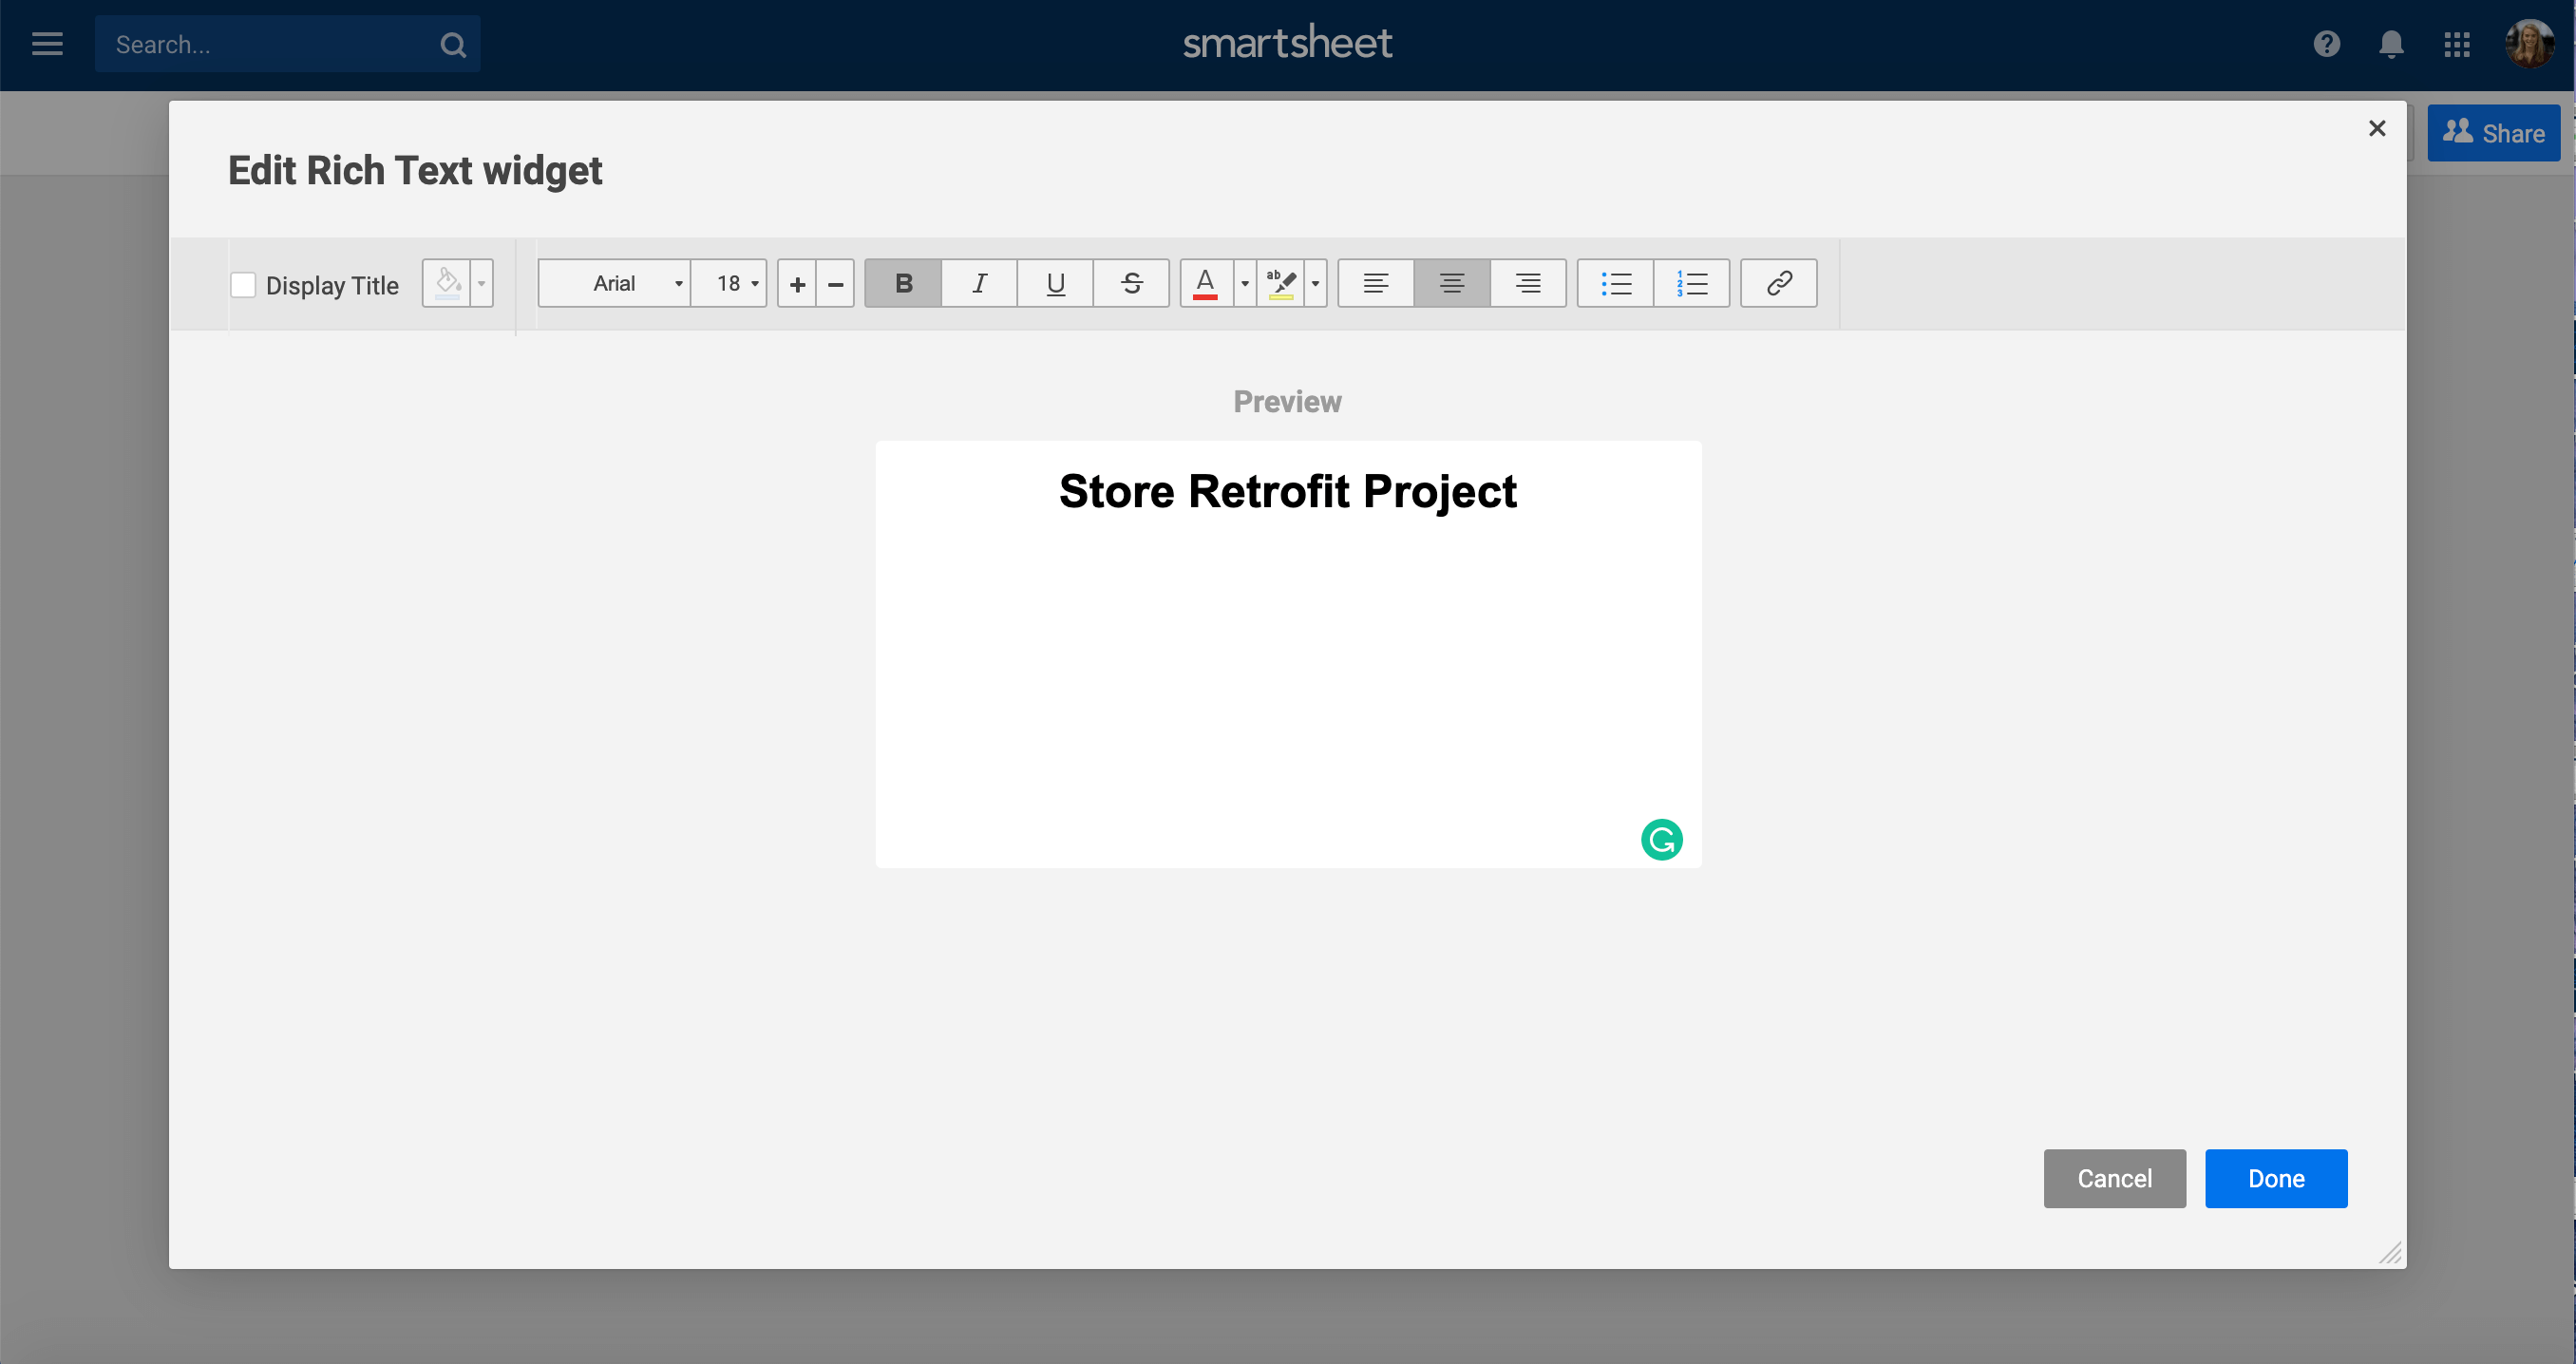Create a bulleted list
This screenshot has width=2576, height=1364.
[x=1615, y=283]
